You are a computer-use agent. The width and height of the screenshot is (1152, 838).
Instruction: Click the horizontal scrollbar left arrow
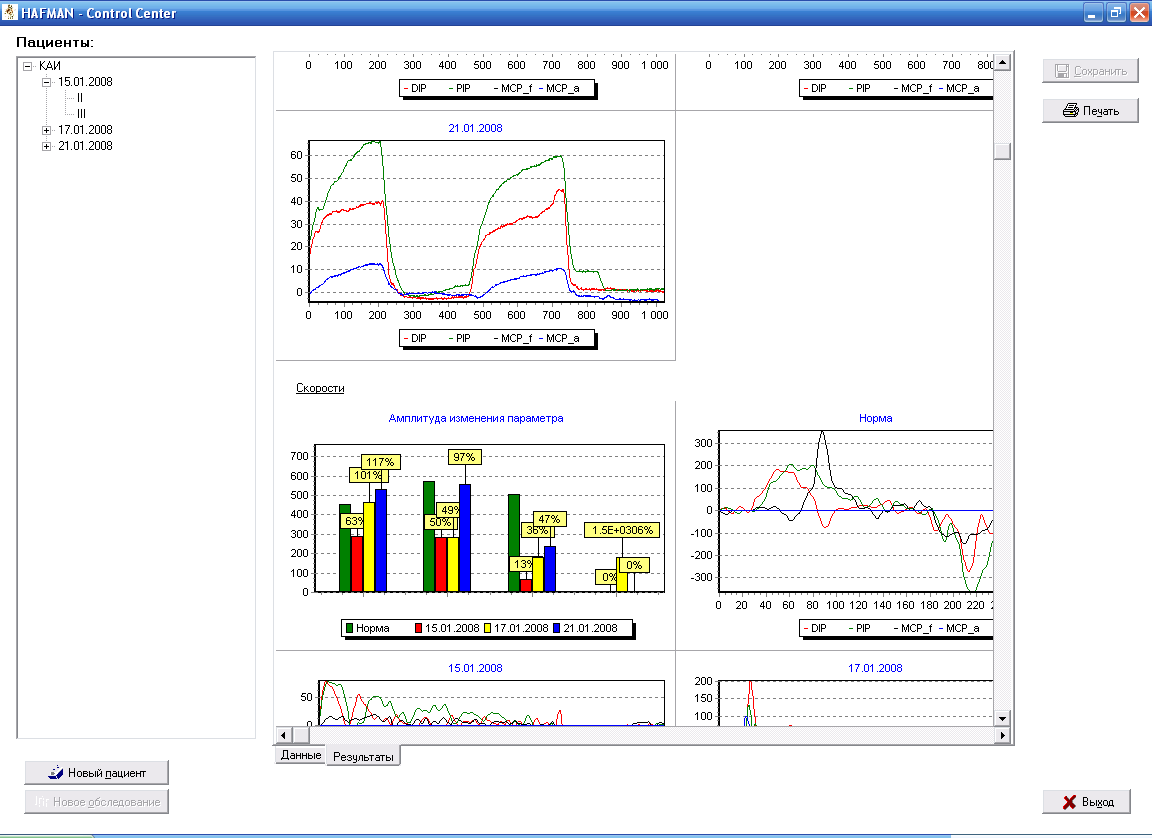click(284, 734)
